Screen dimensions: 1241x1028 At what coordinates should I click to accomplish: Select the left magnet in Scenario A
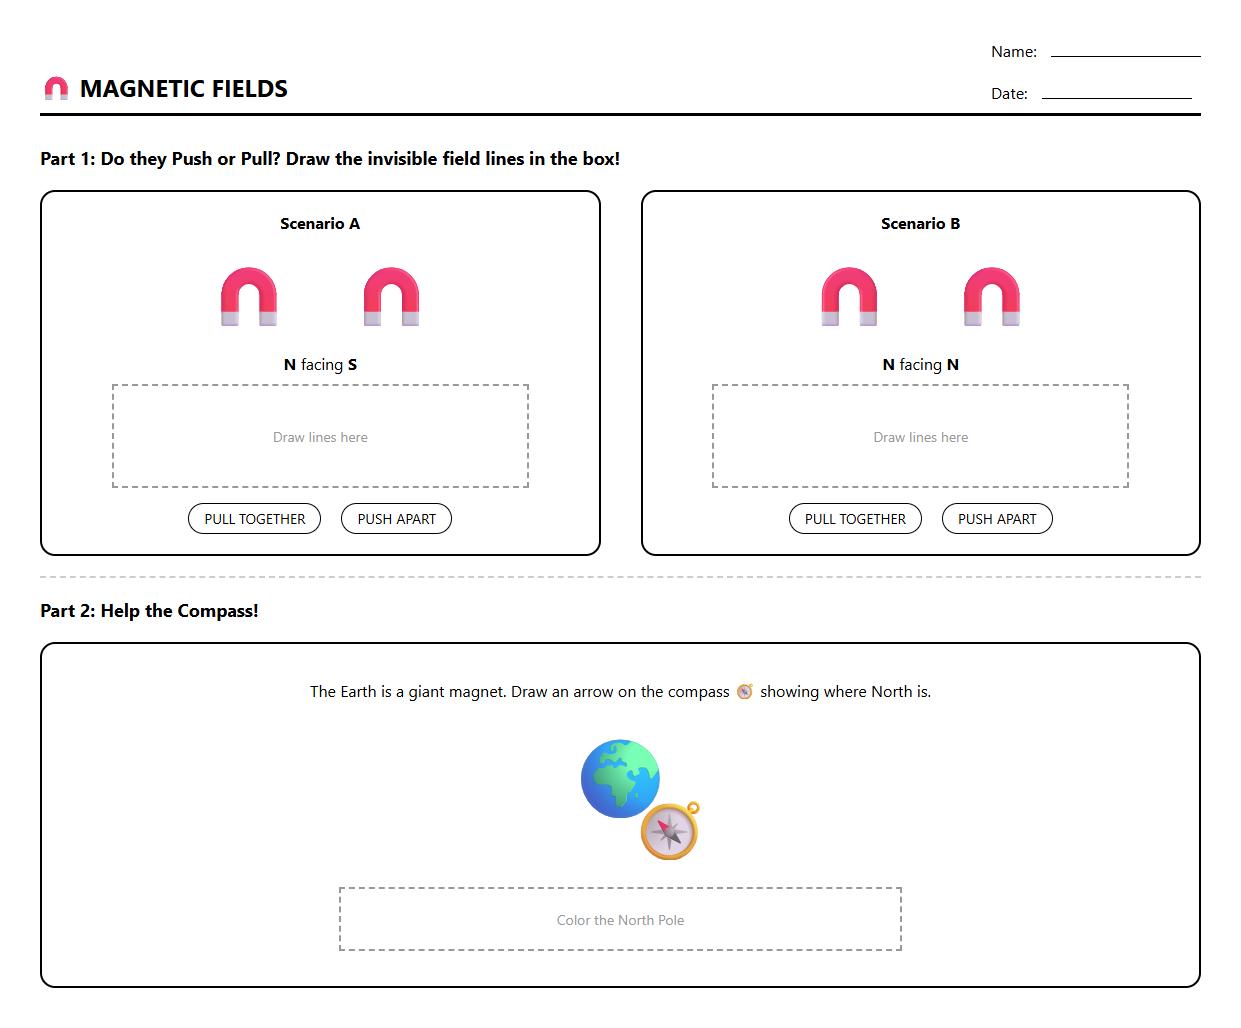tap(249, 296)
